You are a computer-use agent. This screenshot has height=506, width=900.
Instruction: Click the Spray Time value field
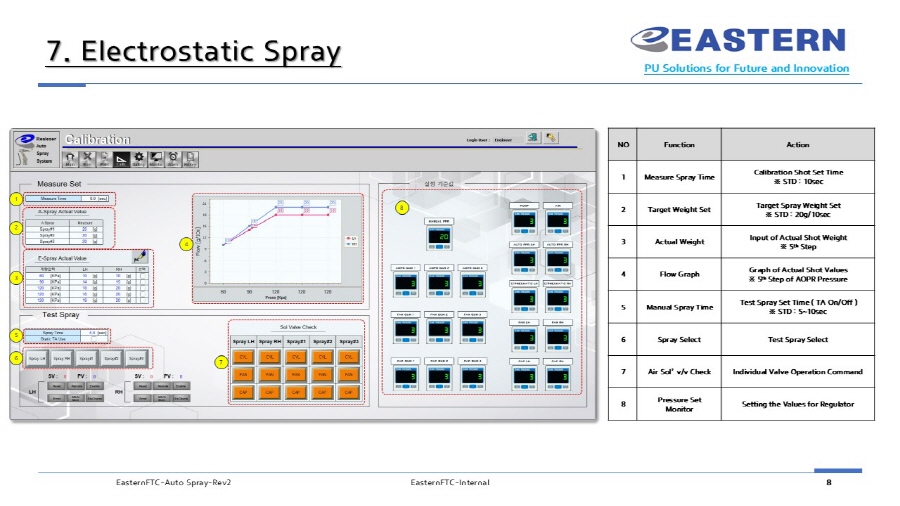pos(94,333)
